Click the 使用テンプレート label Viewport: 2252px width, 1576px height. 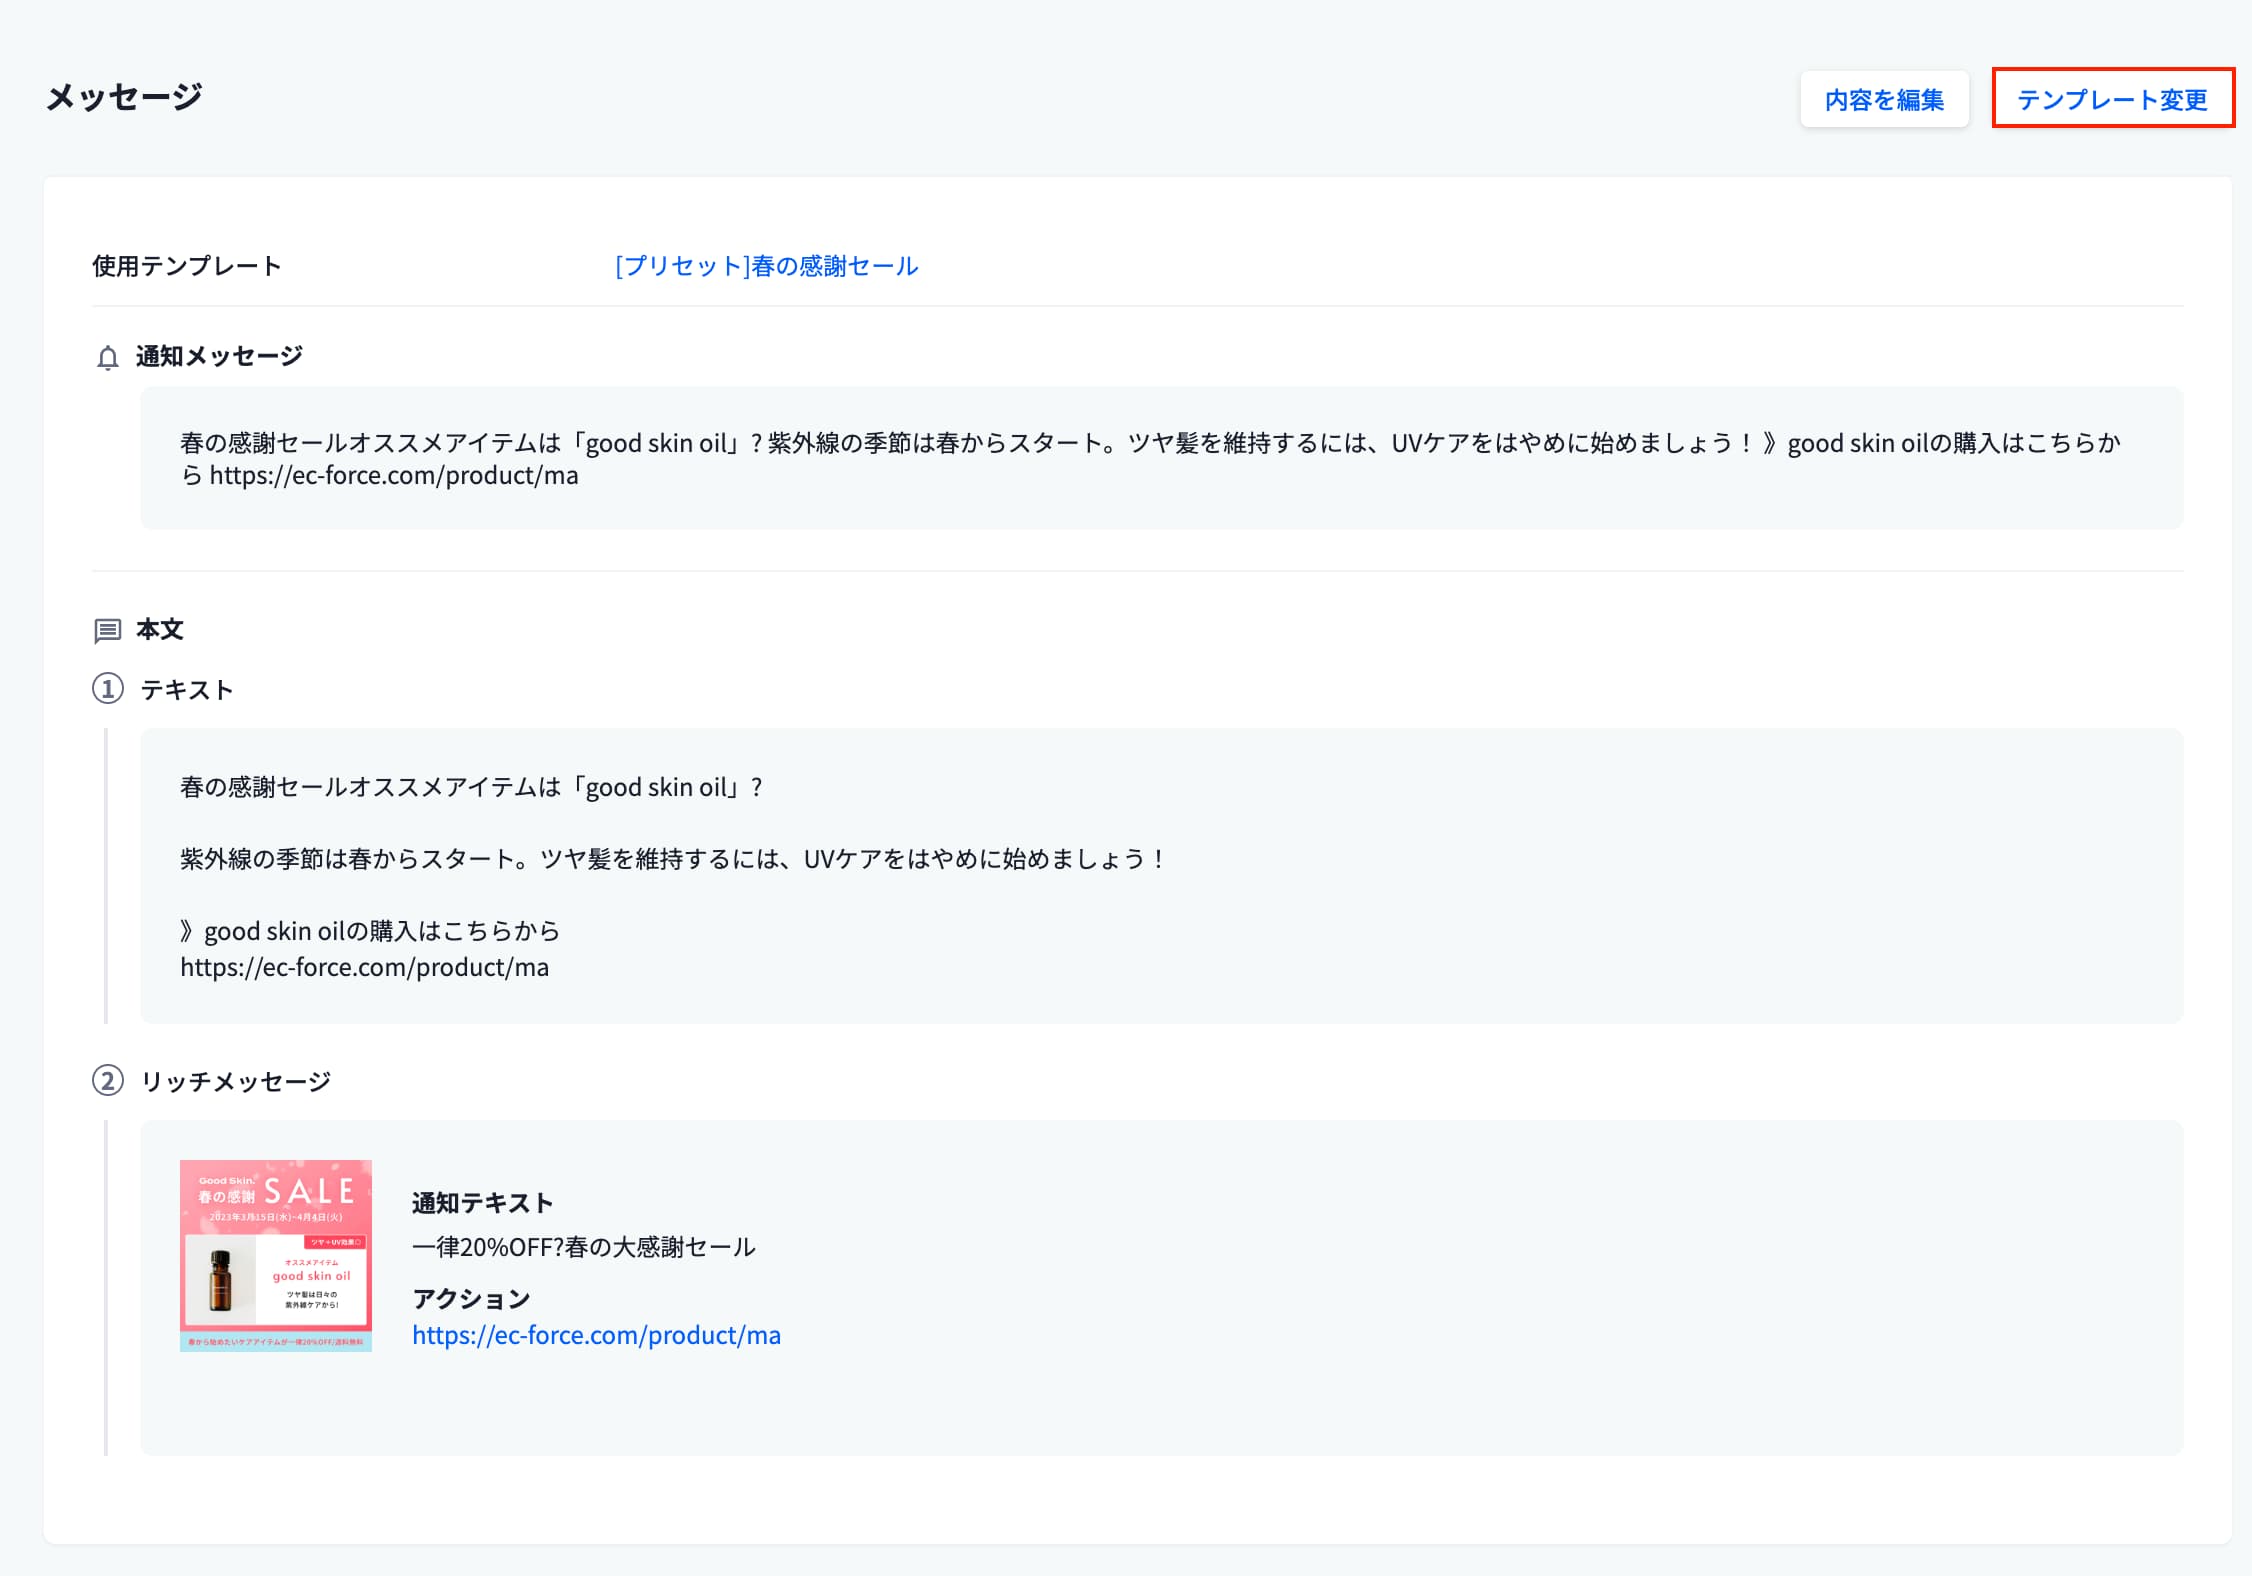coord(187,266)
